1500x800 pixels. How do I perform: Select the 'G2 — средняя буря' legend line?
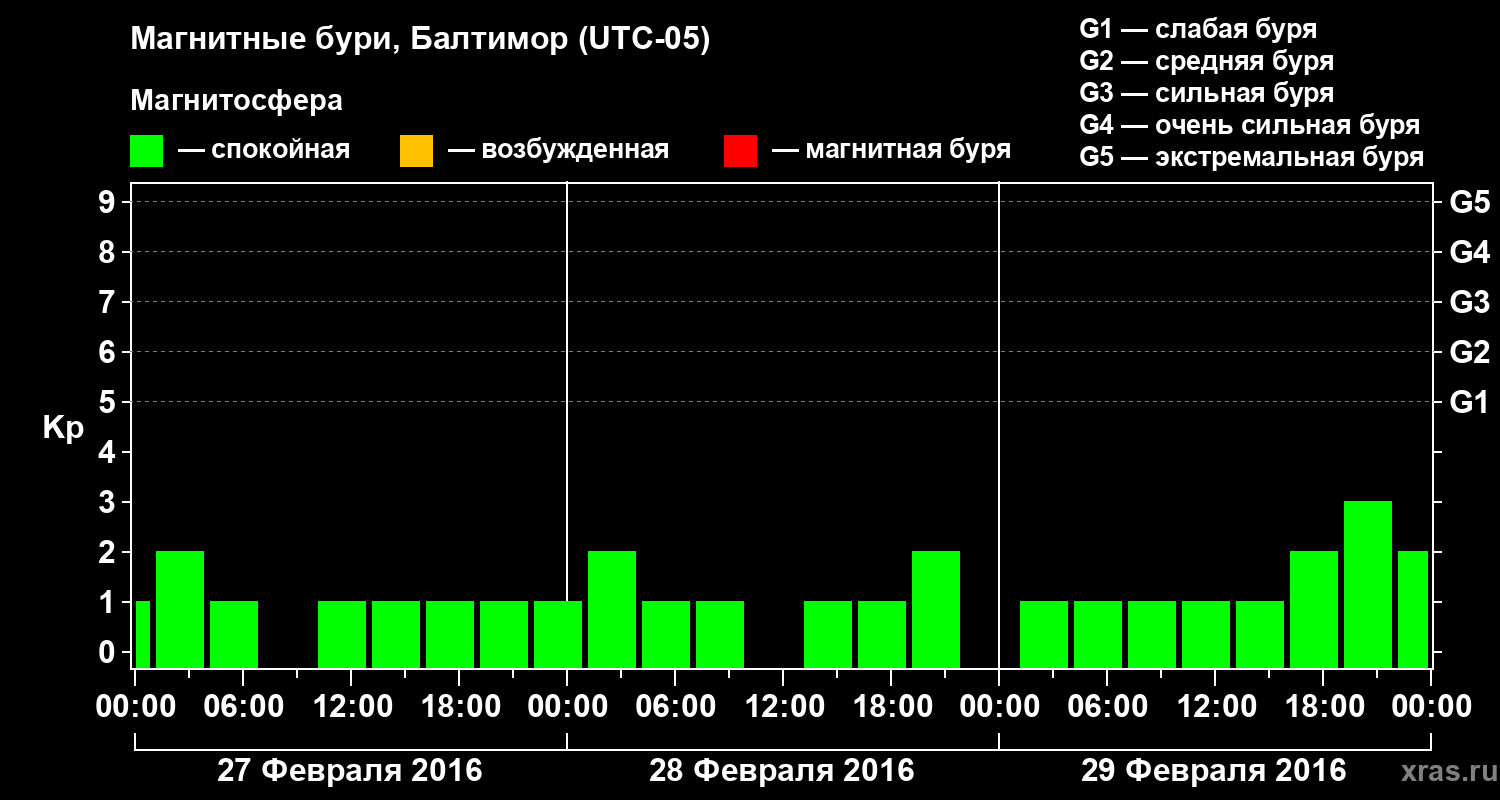[x=1207, y=61]
